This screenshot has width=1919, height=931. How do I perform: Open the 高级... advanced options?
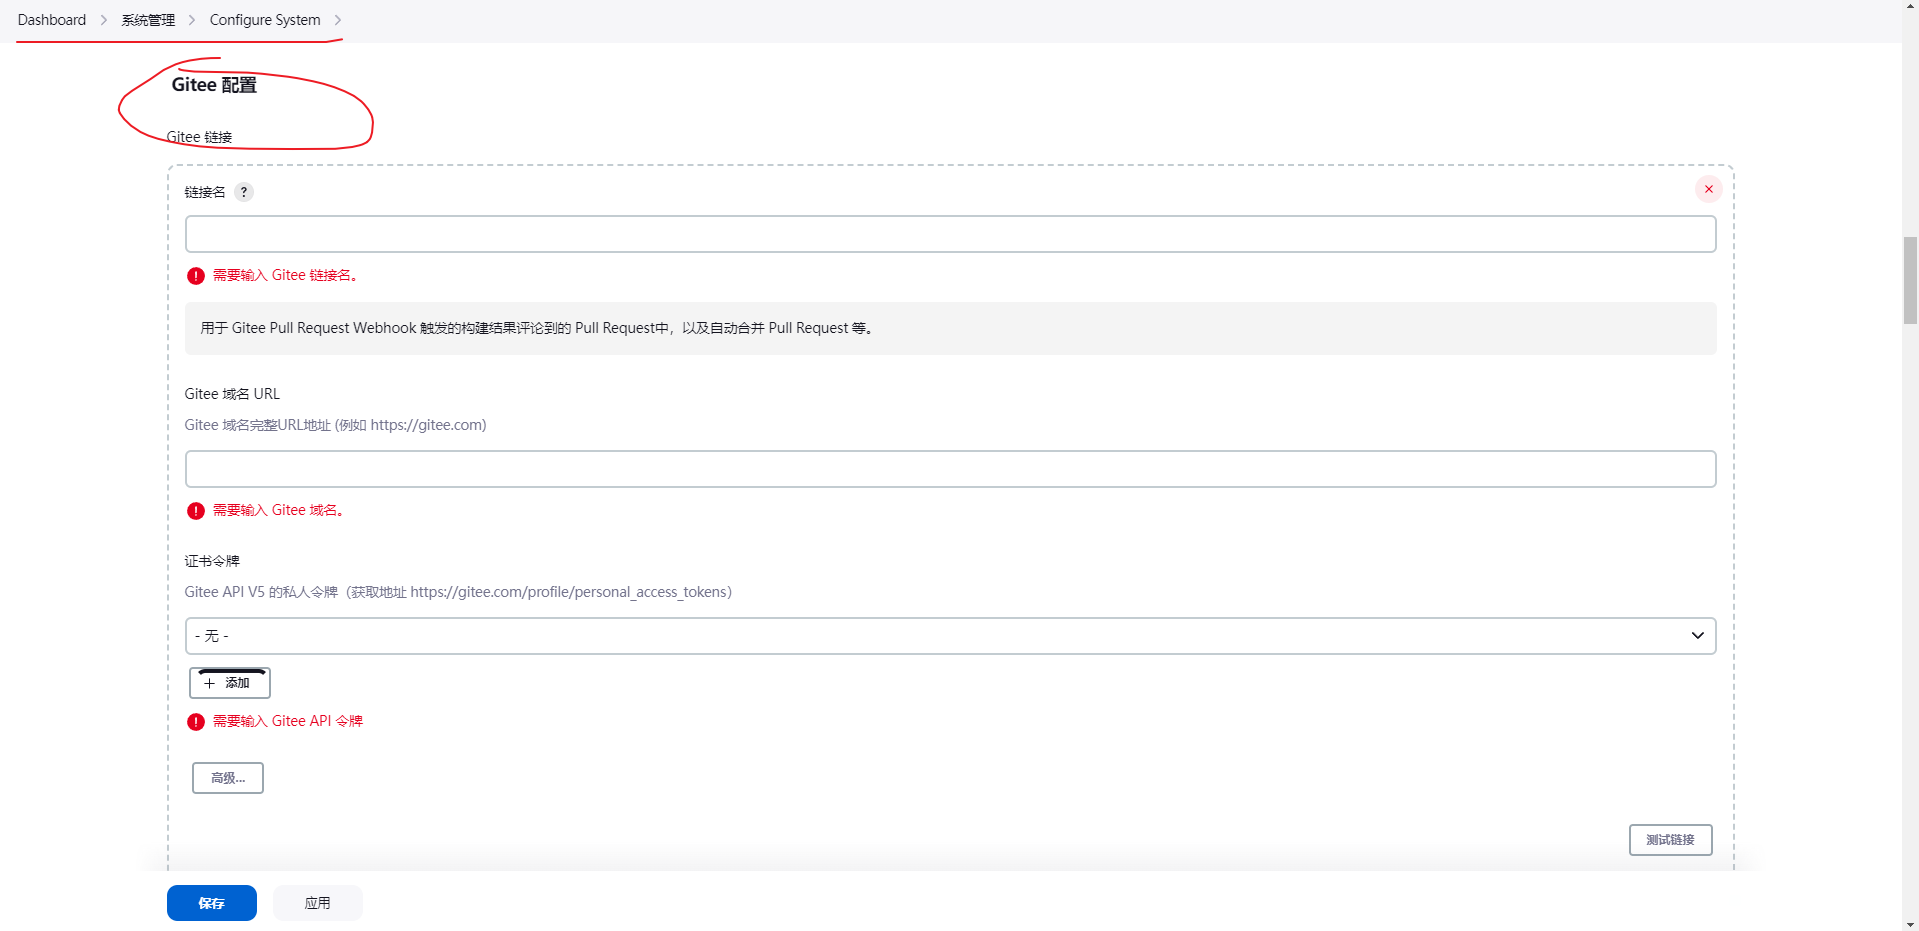[x=228, y=778]
